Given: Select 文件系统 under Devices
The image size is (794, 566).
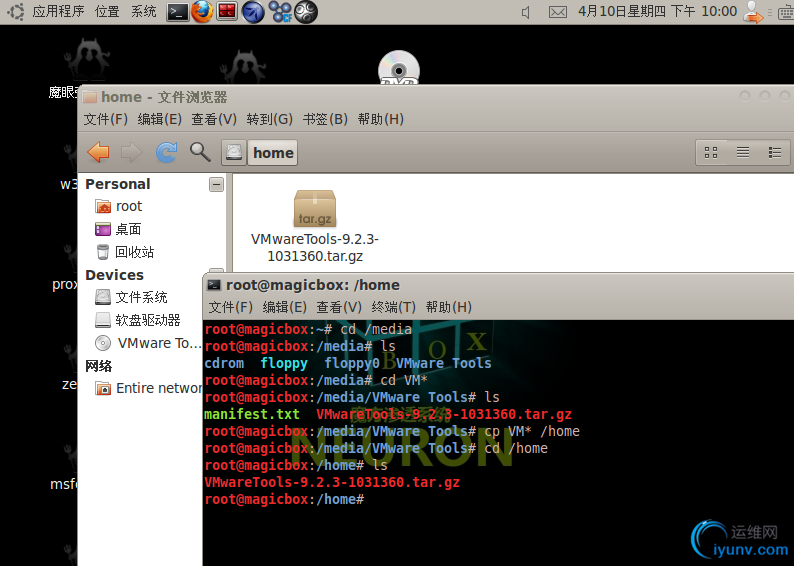Looking at the screenshot, I should coord(131,297).
